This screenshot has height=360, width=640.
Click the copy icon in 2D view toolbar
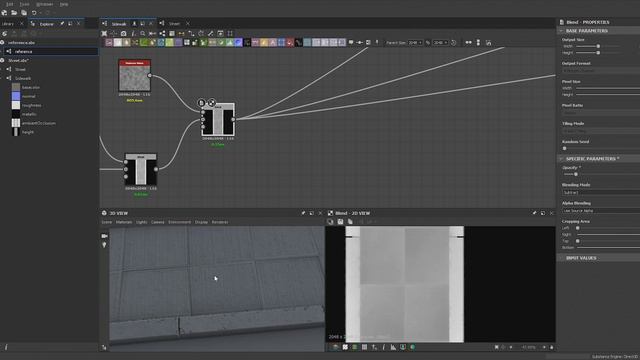pos(350,222)
